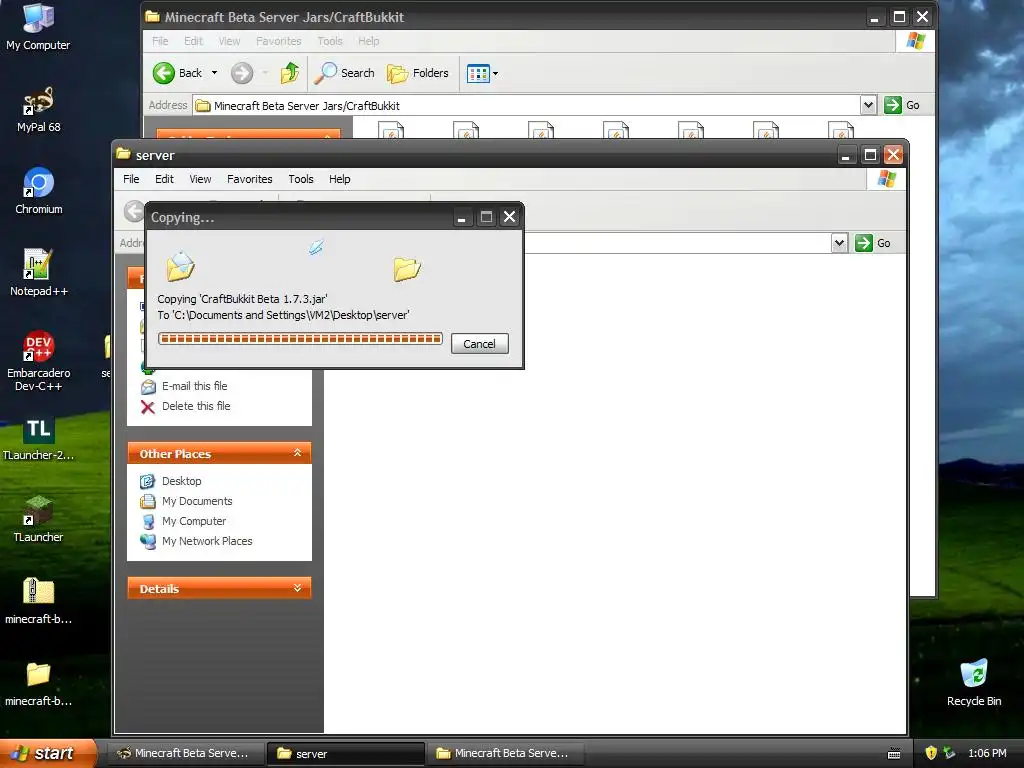
Task: Click the taskbar clock 1:06 PM
Action: coord(987,753)
